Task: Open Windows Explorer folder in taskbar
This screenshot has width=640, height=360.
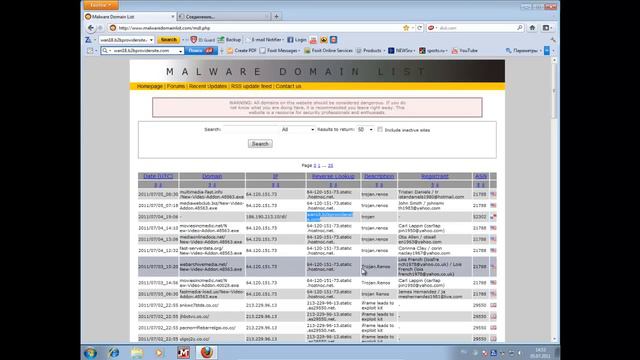Action: tap(137, 353)
